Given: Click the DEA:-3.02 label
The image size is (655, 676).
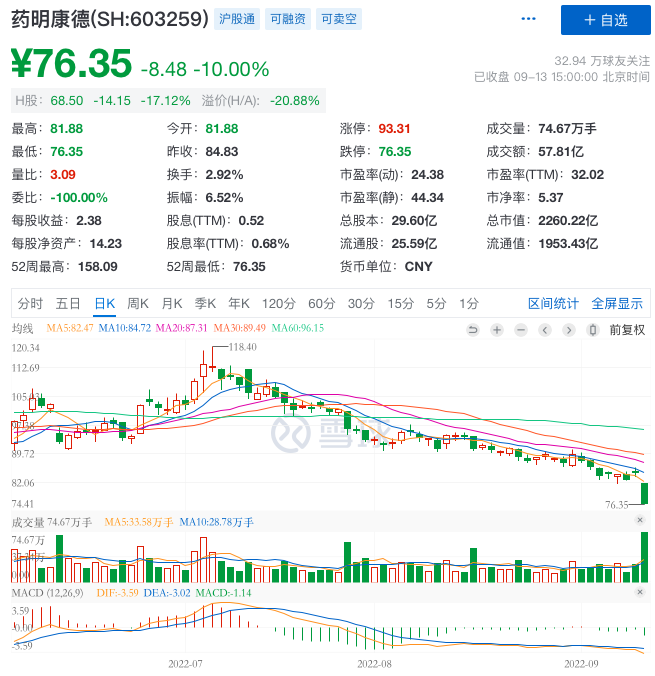Looking at the screenshot, I should coord(167,593).
